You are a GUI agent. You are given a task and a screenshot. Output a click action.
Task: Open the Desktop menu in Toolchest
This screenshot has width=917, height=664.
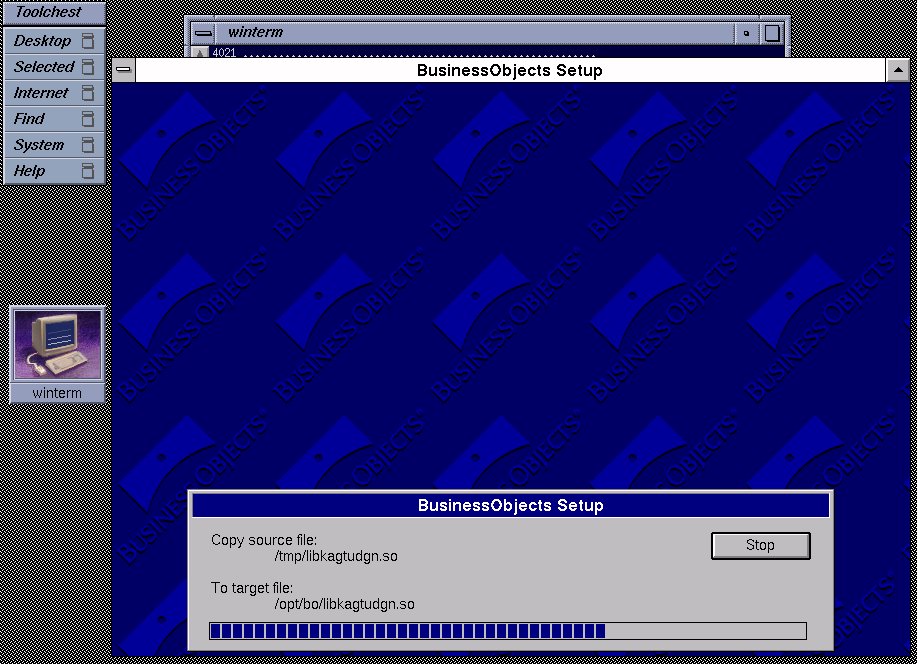coord(43,41)
